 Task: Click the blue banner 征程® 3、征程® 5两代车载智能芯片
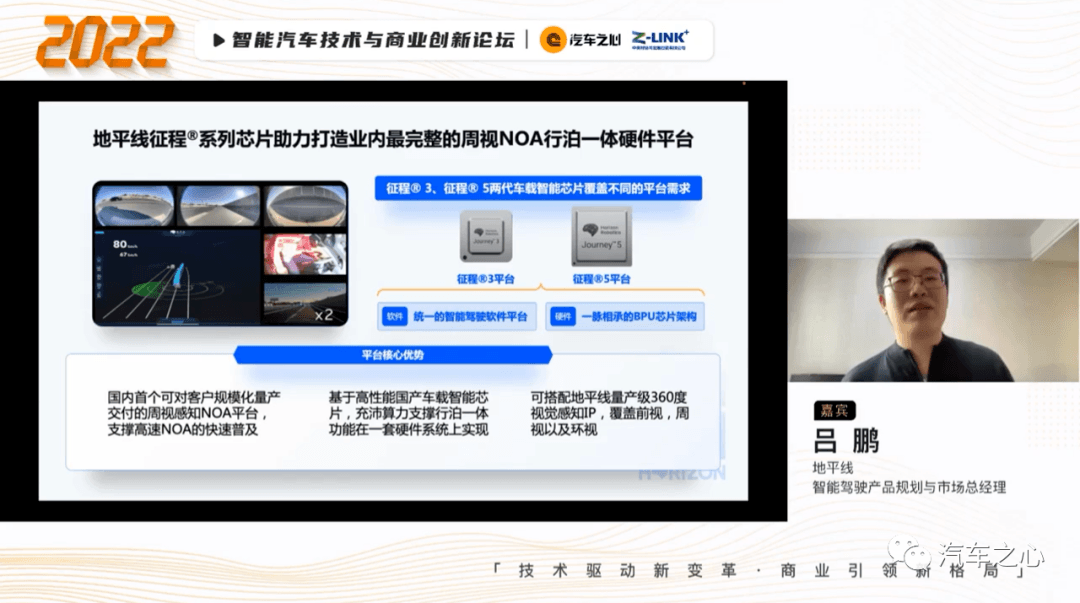pos(538,188)
